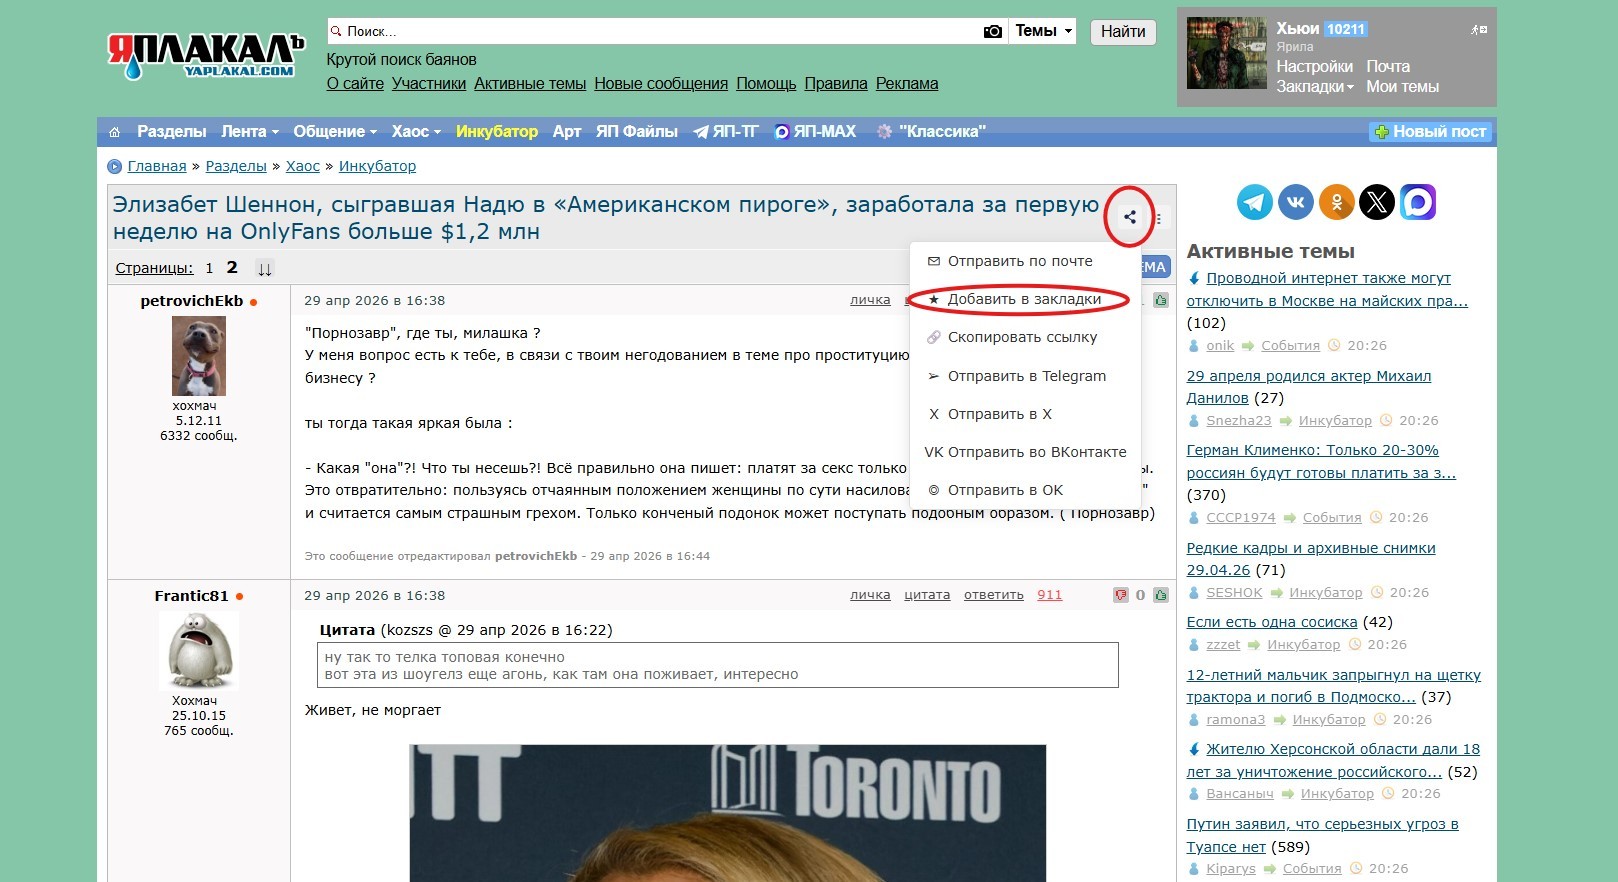Choose Отправить в Telegram from share menu
The width and height of the screenshot is (1618, 882).
pos(1025,376)
